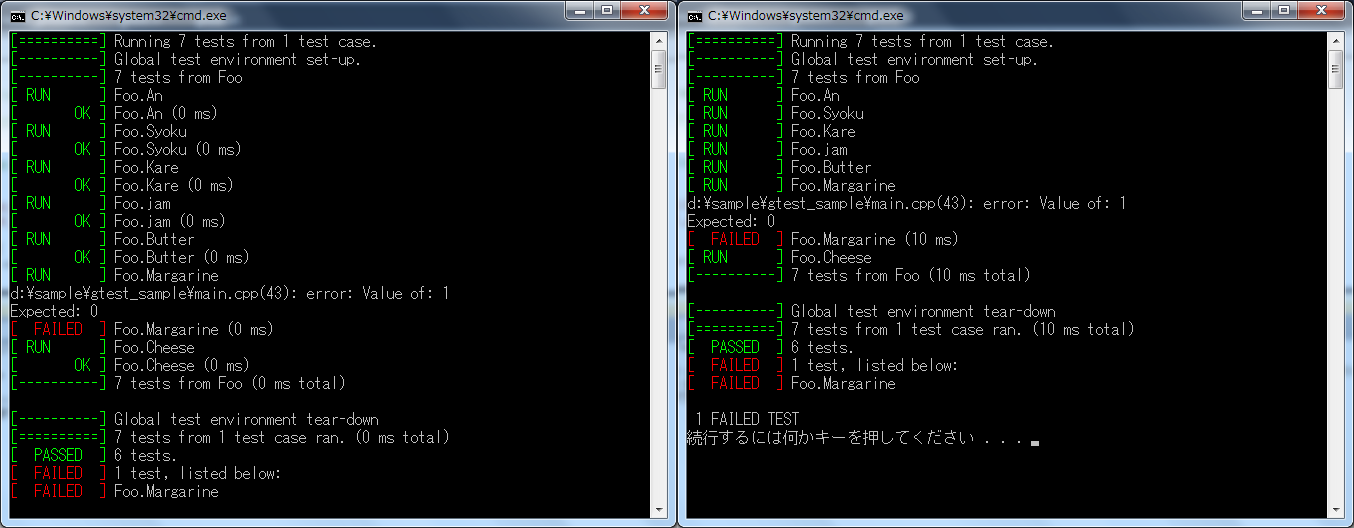This screenshot has width=1354, height=528.
Task: Maximize the left cmd.exe window
Action: (607, 10)
